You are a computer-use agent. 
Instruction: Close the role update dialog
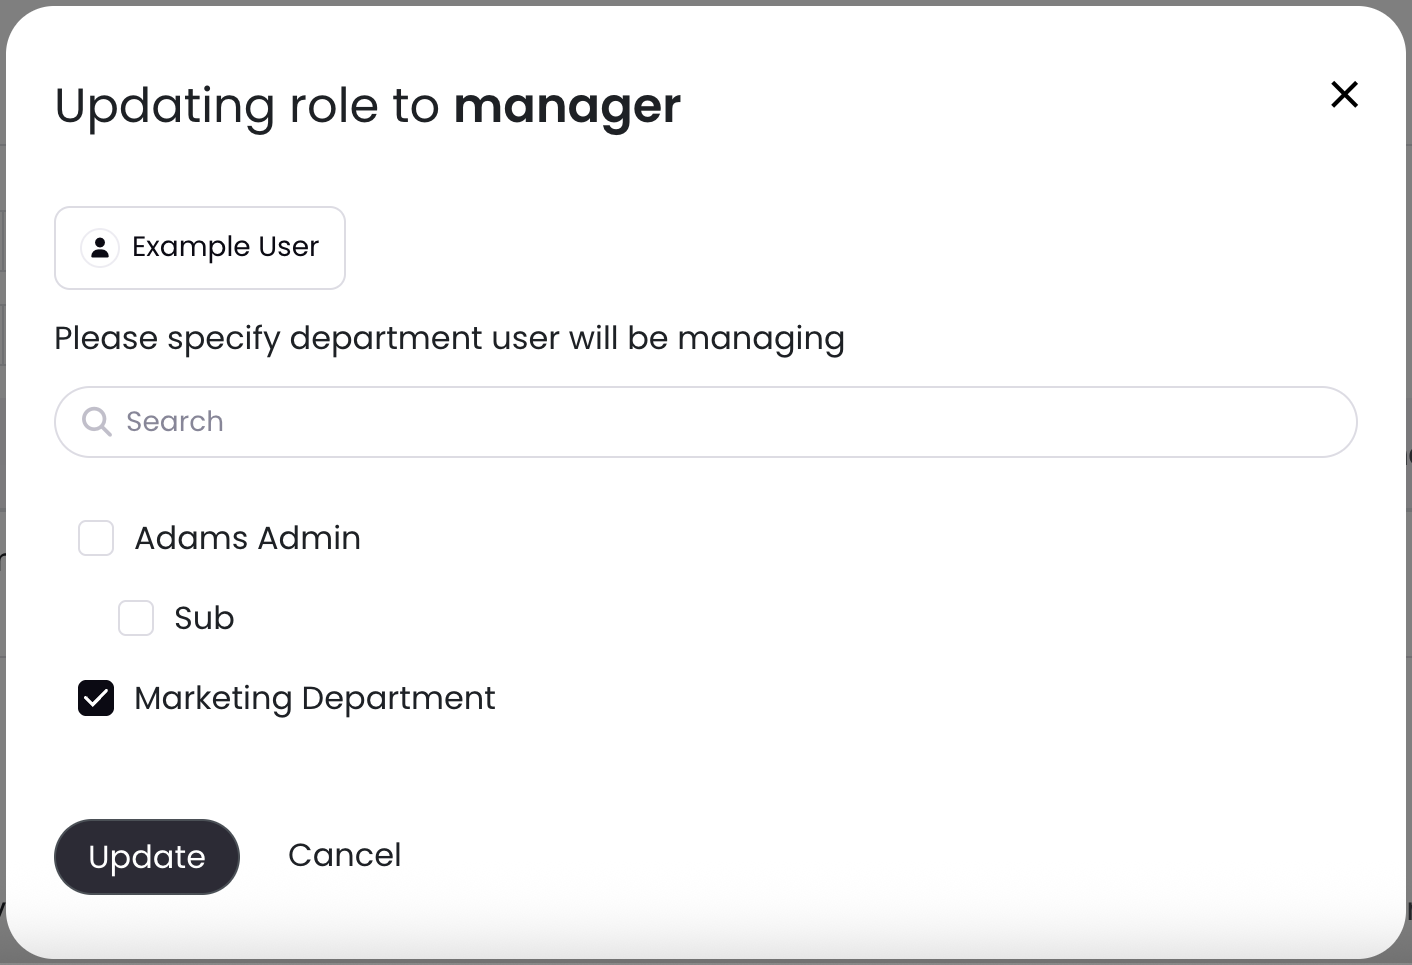pyautogui.click(x=1344, y=94)
